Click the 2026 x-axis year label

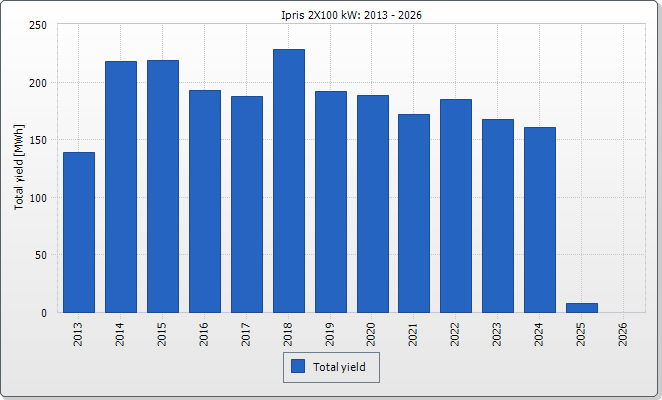click(x=624, y=333)
